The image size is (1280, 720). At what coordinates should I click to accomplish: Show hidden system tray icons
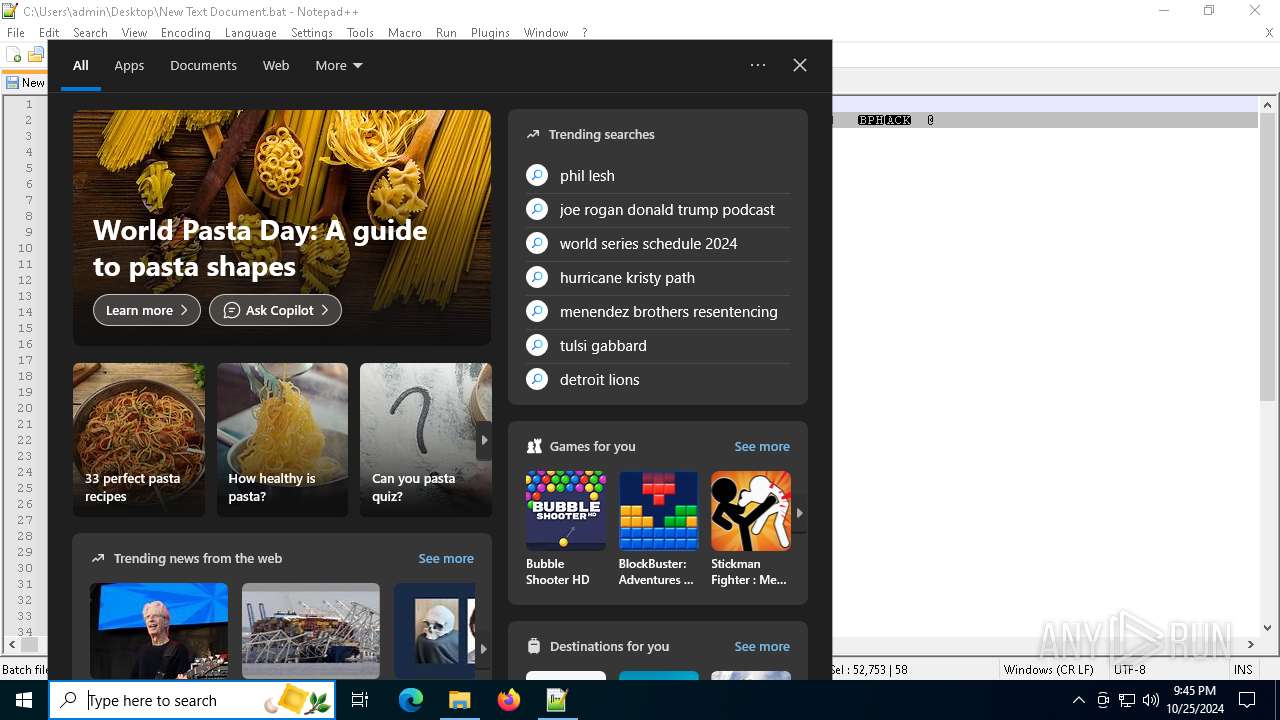tap(1078, 700)
